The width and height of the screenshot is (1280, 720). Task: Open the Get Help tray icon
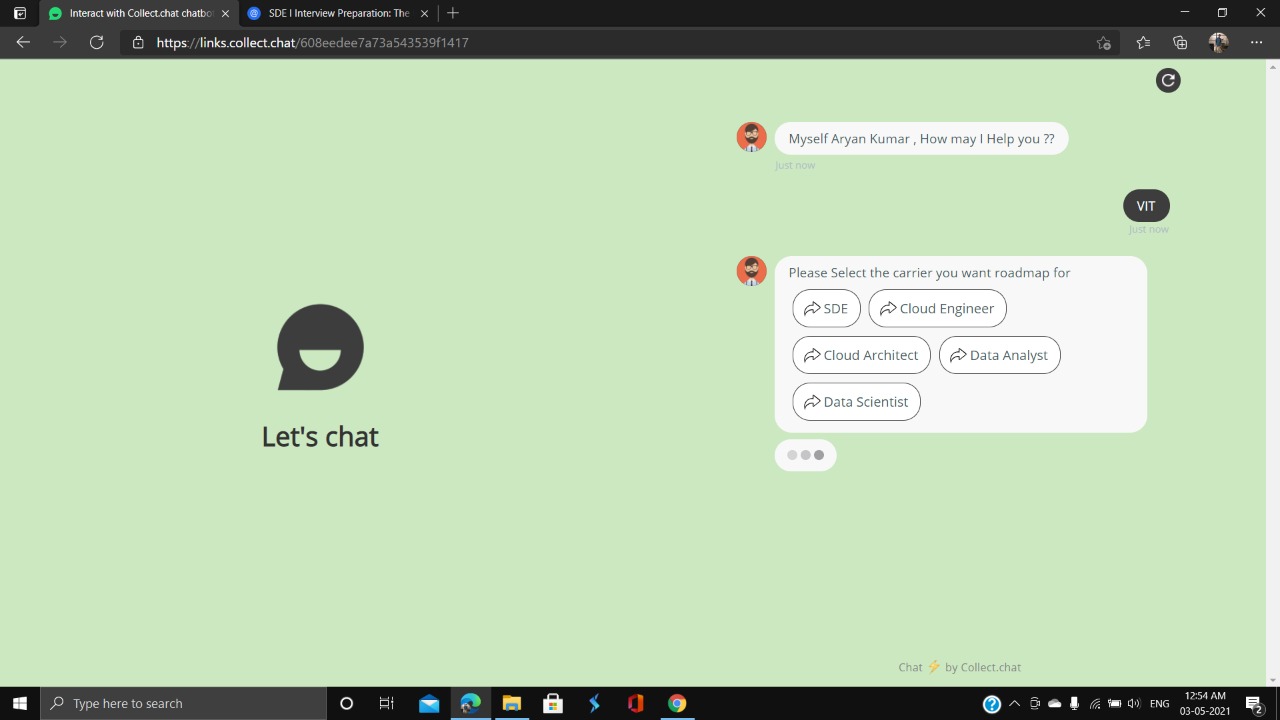pos(992,704)
